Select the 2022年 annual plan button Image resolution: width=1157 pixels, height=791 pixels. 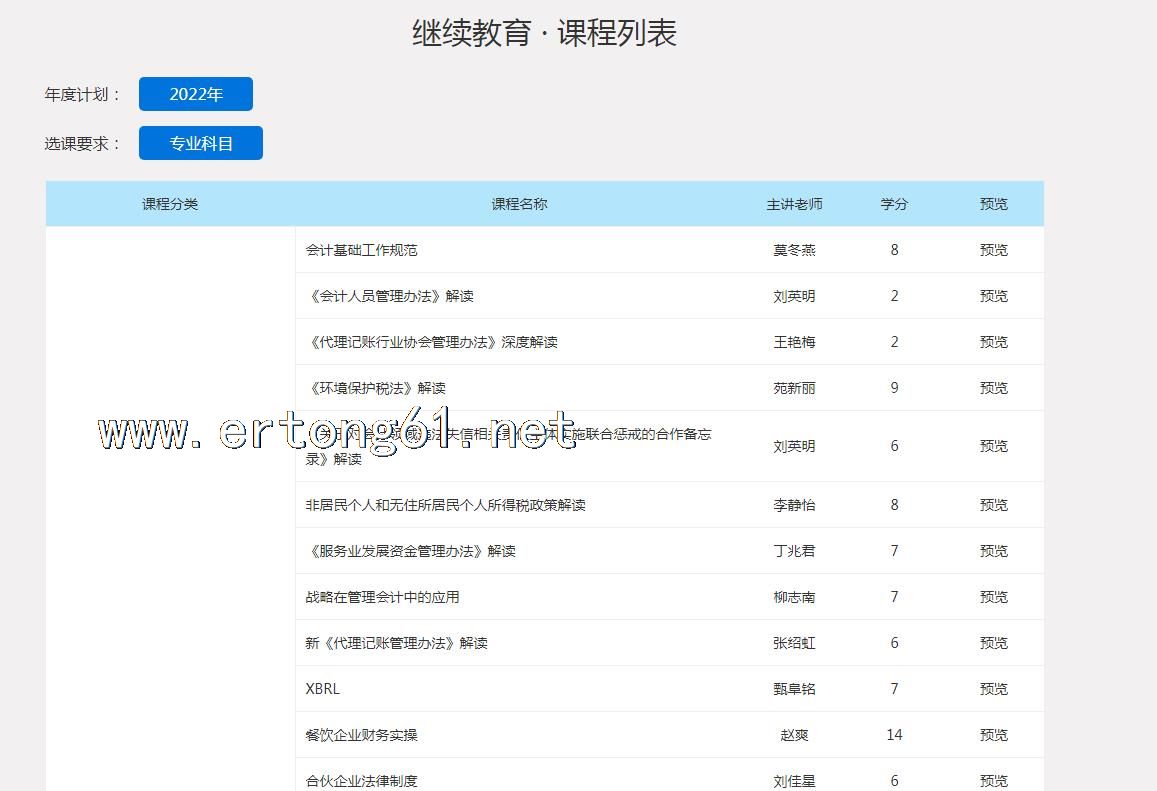[x=195, y=94]
